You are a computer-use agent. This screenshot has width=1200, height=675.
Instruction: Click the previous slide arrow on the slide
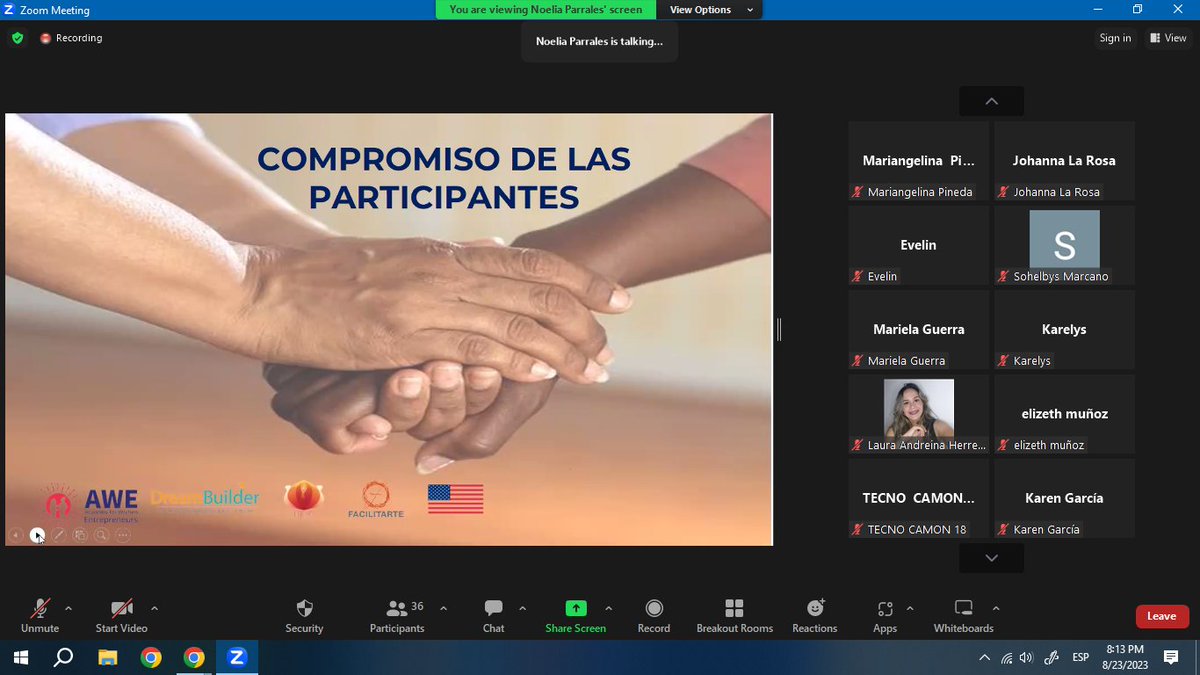(x=16, y=535)
